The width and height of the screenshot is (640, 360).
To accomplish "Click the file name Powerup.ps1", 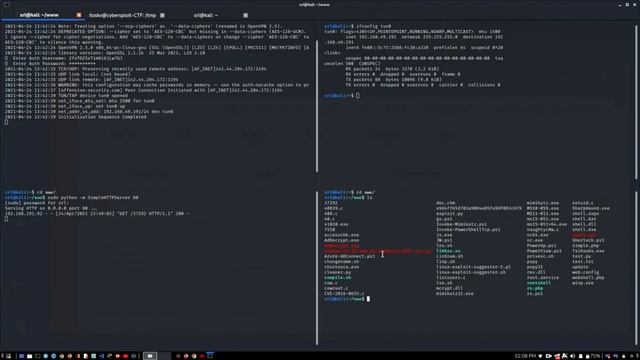I will tap(541, 246).
